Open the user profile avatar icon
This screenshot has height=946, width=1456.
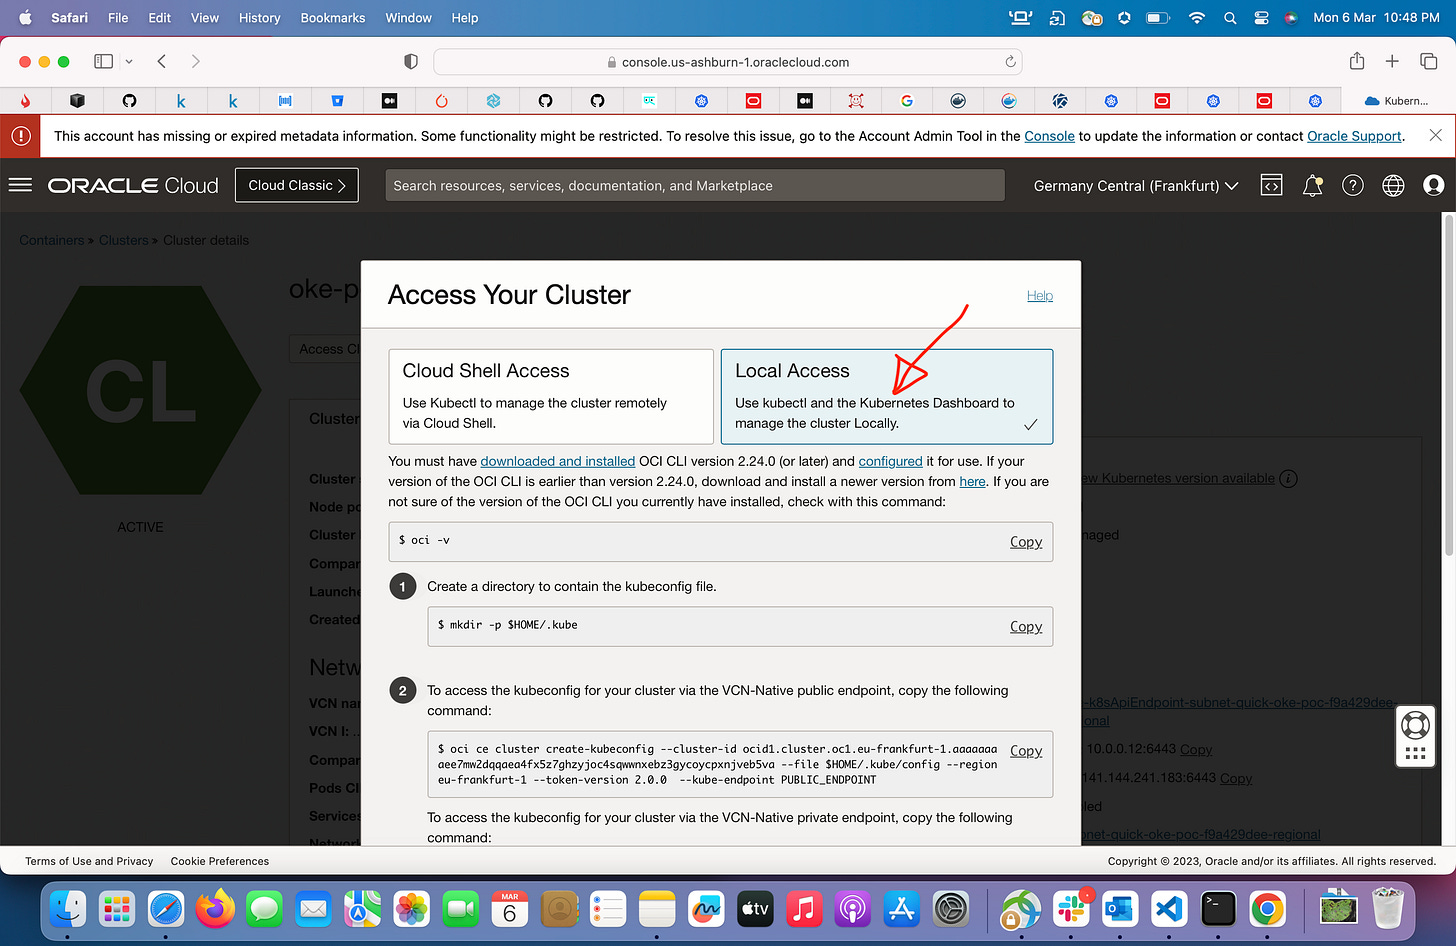click(1433, 185)
